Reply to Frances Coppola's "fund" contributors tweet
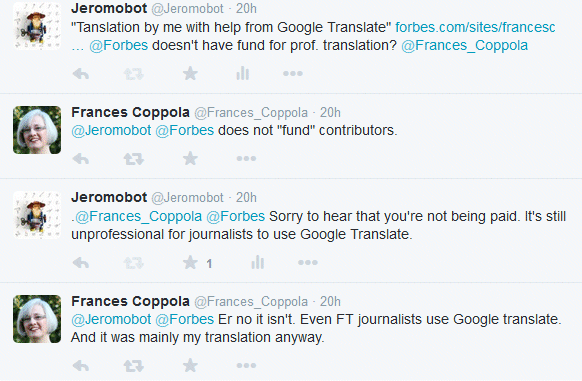This screenshot has height=381, width=582. pyautogui.click(x=81, y=159)
